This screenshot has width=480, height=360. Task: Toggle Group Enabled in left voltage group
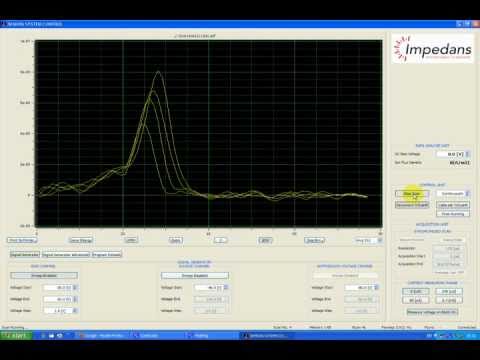44,276
